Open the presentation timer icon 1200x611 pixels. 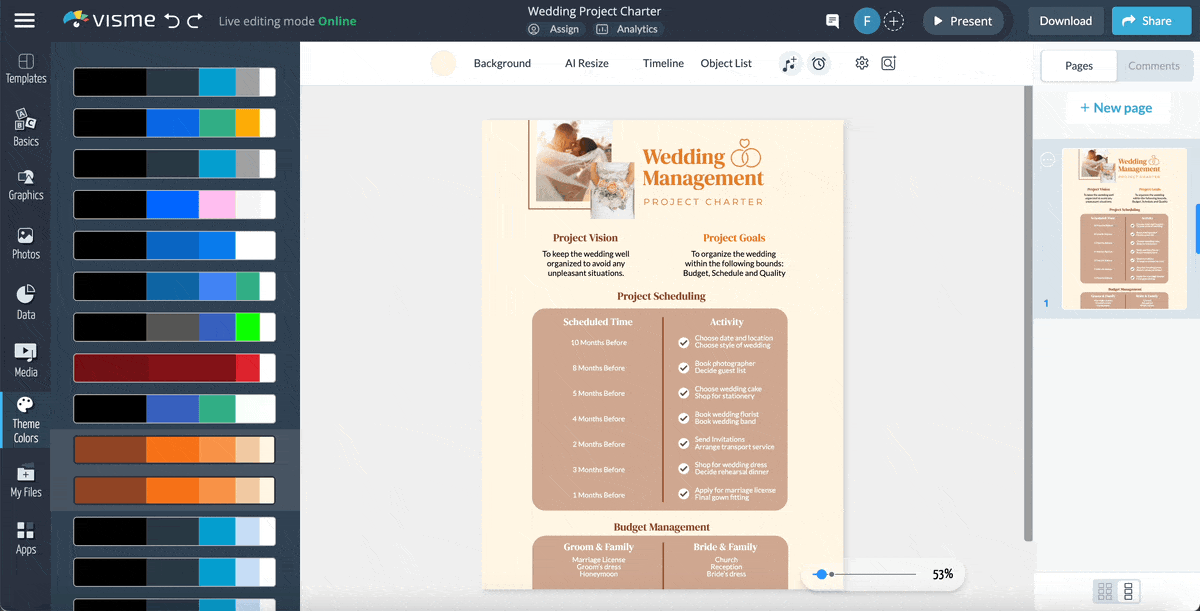tap(820, 62)
